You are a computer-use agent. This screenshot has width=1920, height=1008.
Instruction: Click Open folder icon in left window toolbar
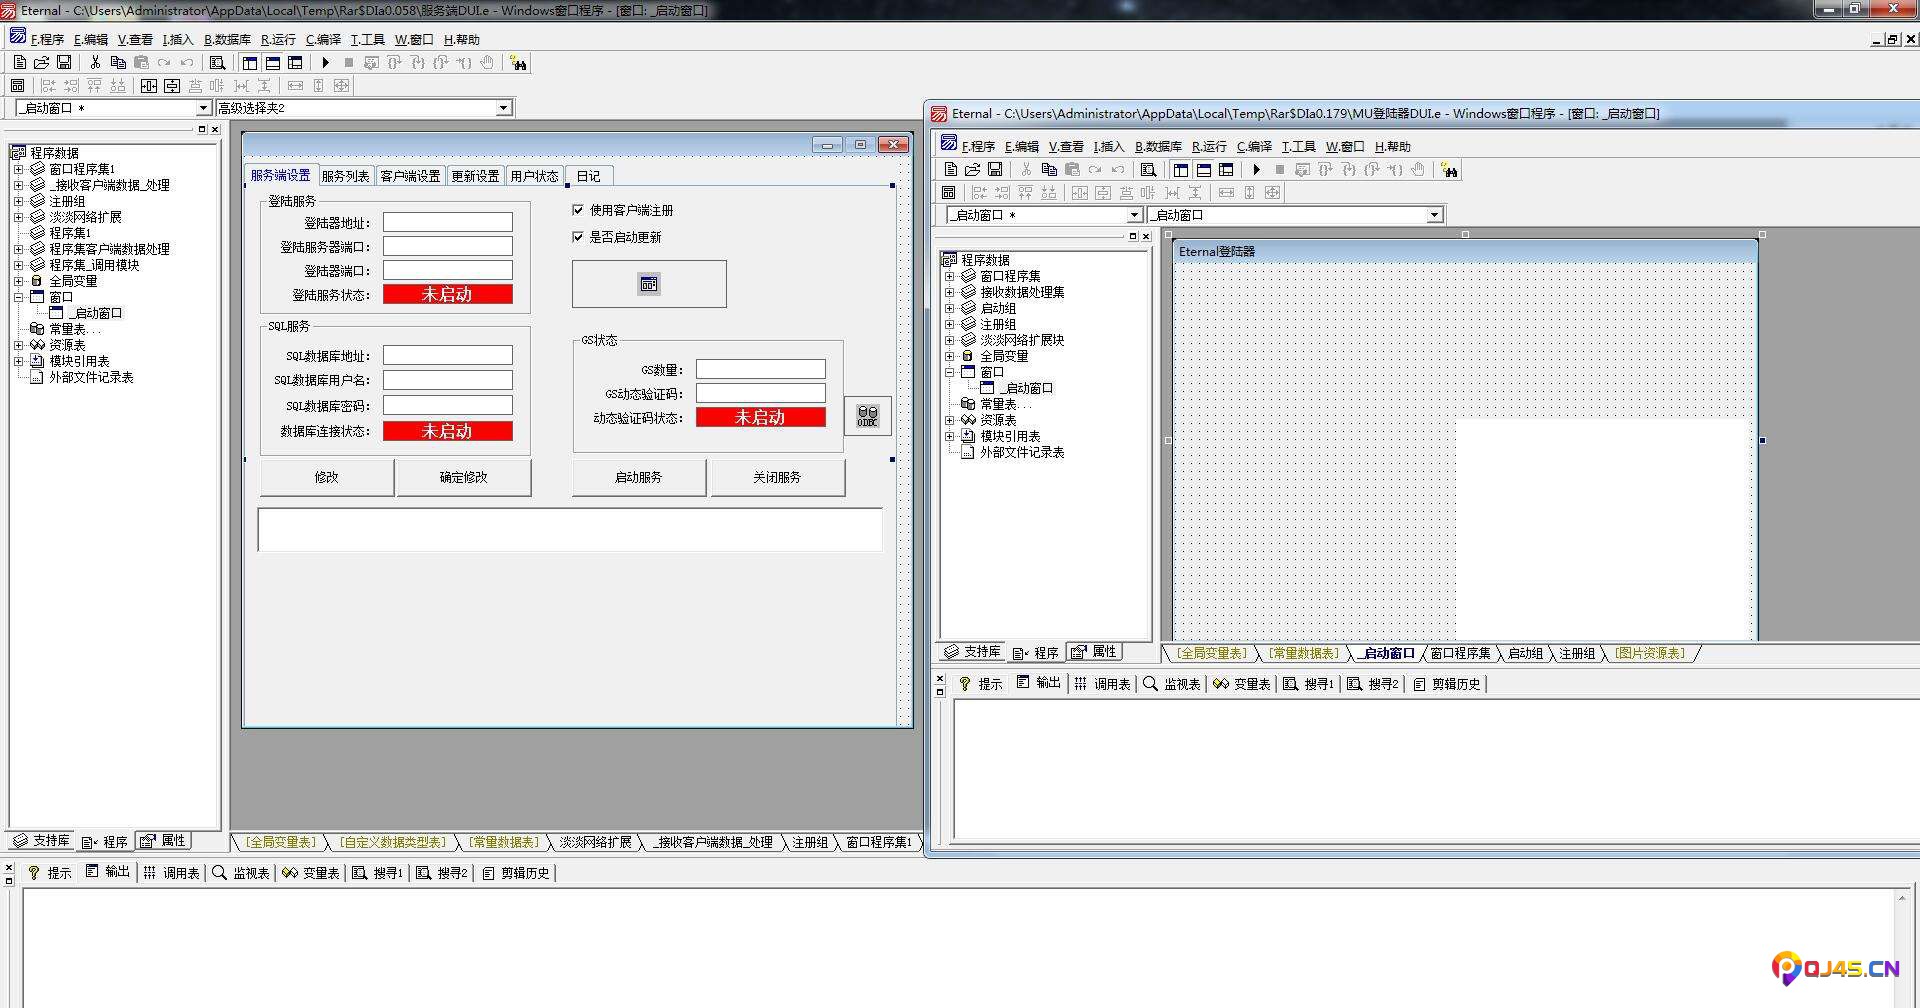tap(42, 62)
